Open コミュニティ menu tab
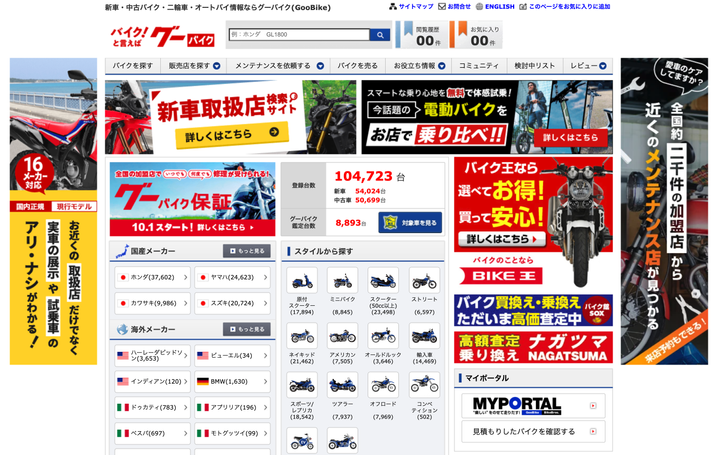 pyautogui.click(x=479, y=66)
